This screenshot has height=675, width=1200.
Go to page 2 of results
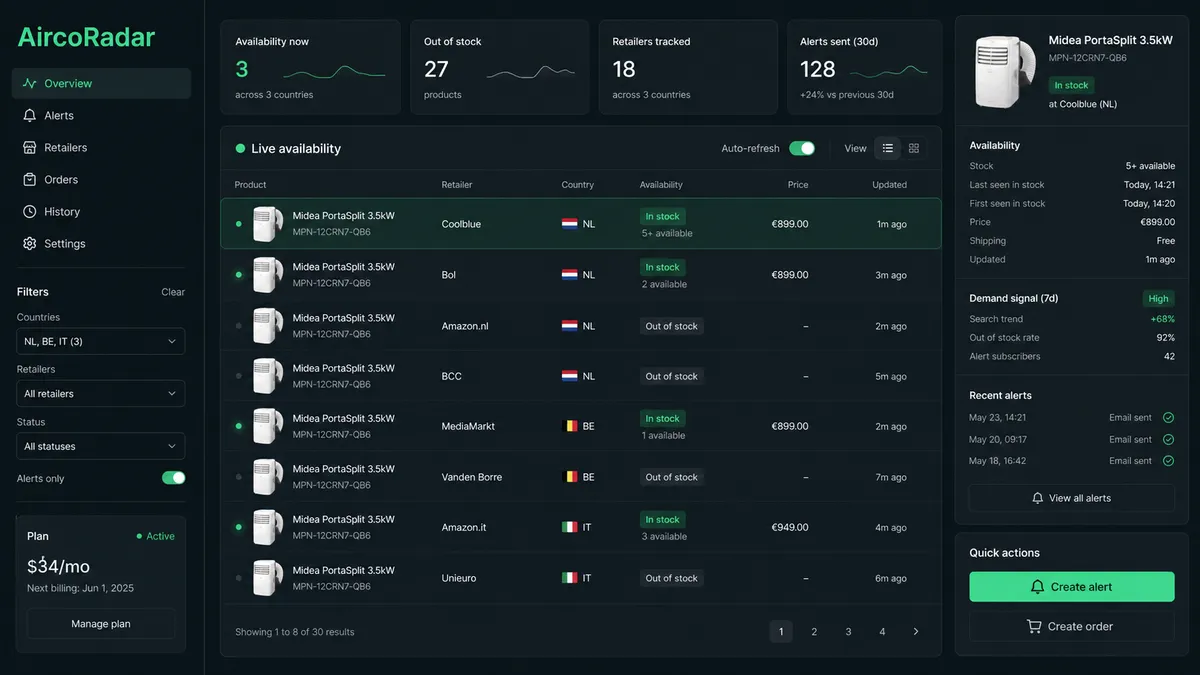pyautogui.click(x=814, y=631)
